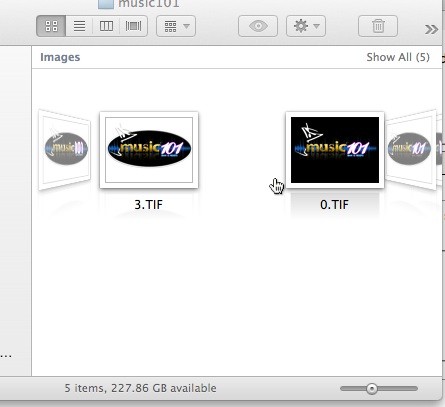Image resolution: width=445 pixels, height=407 pixels.
Task: Click the tilted thumbnail left of 3.TIF
Action: [x=65, y=150]
